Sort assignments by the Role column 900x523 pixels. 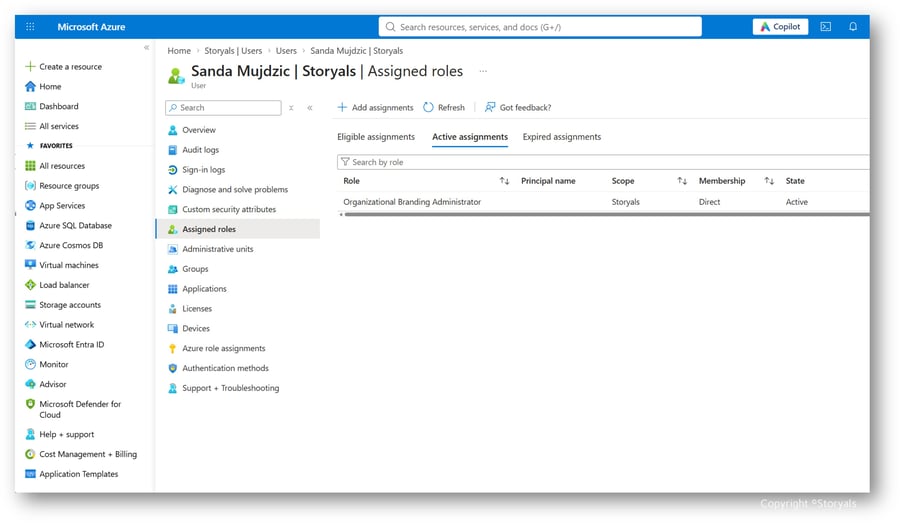click(504, 181)
